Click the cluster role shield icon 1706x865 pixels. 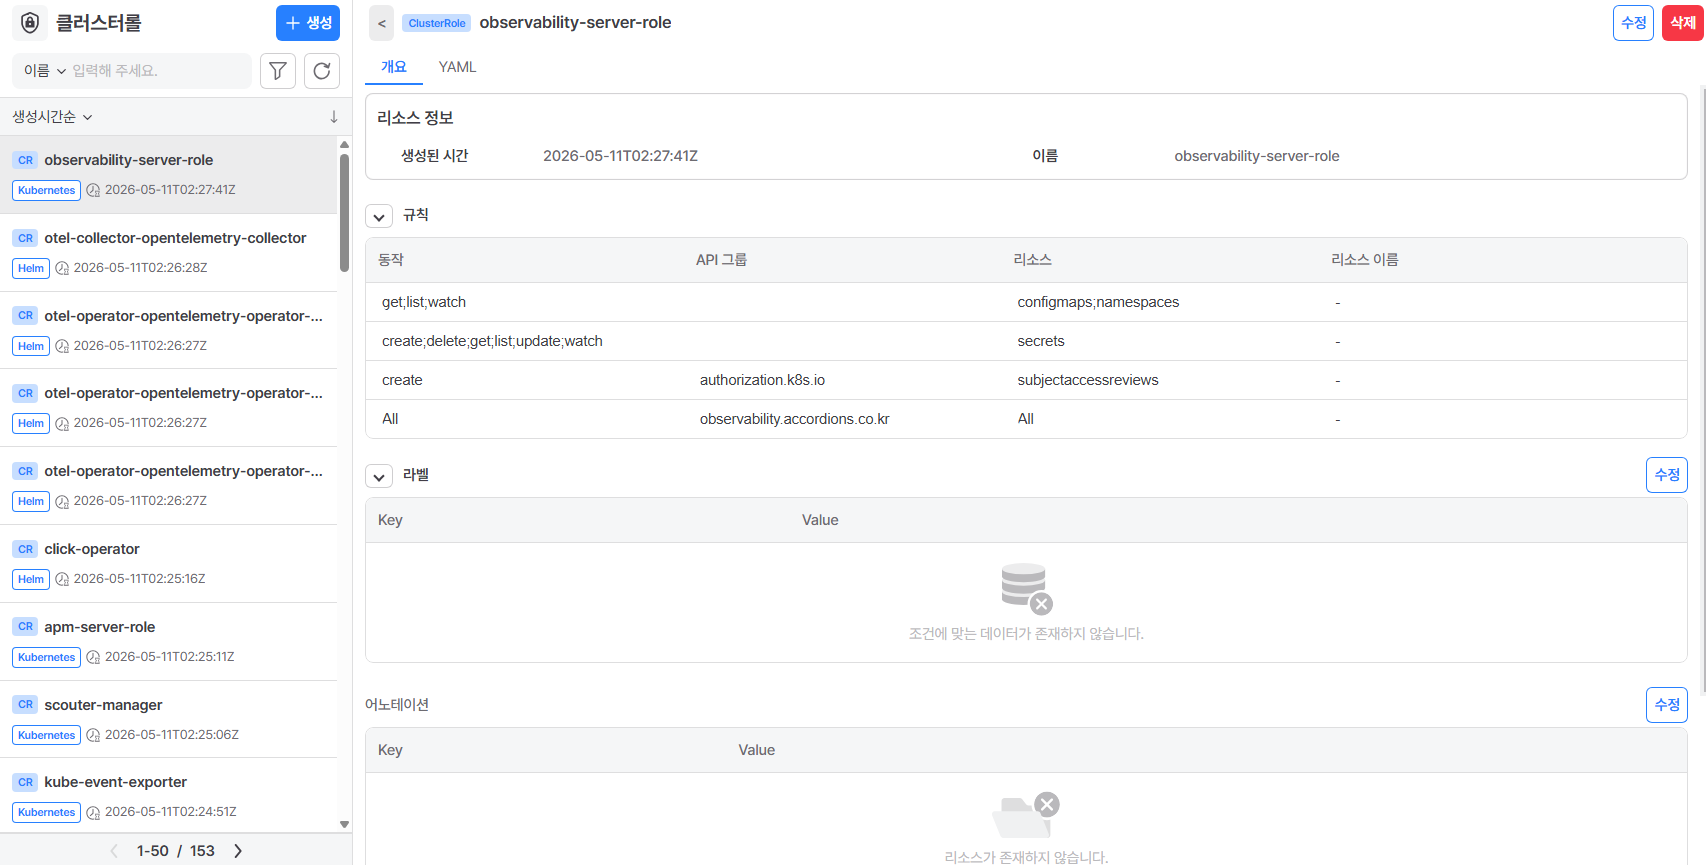30,23
